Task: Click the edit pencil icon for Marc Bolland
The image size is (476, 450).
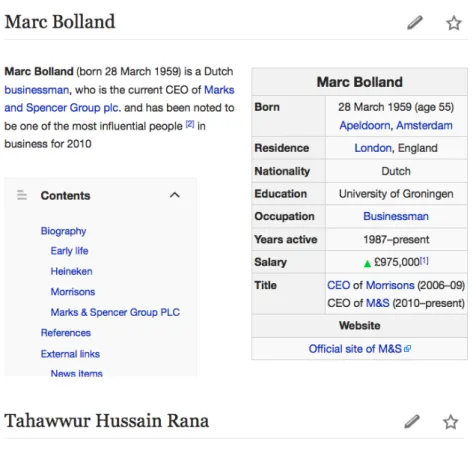Action: pyautogui.click(x=415, y=23)
